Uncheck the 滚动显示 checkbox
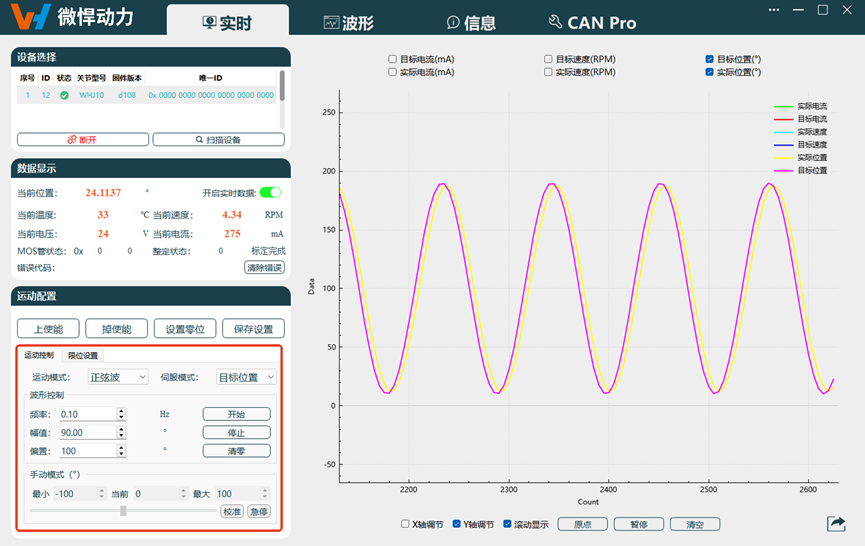 coord(508,523)
